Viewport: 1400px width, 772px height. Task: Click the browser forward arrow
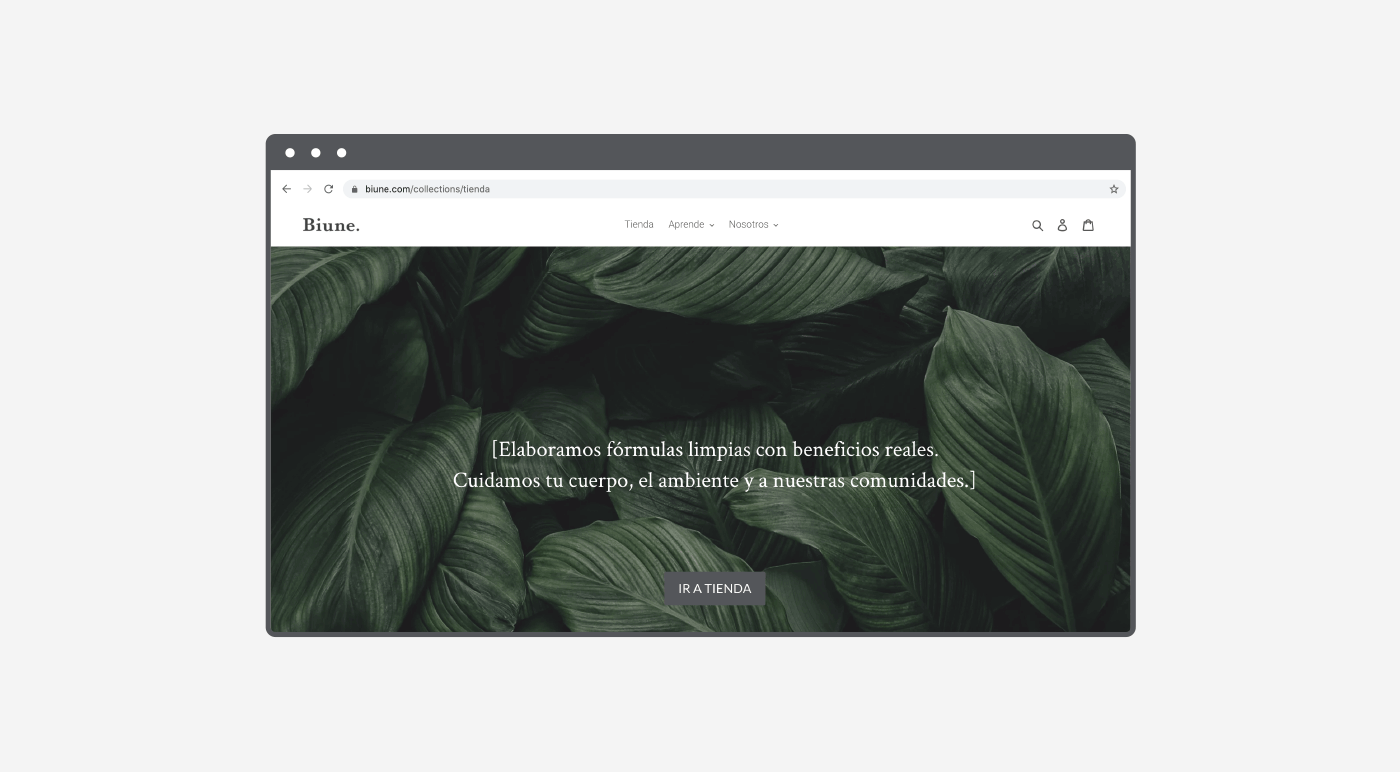click(308, 189)
